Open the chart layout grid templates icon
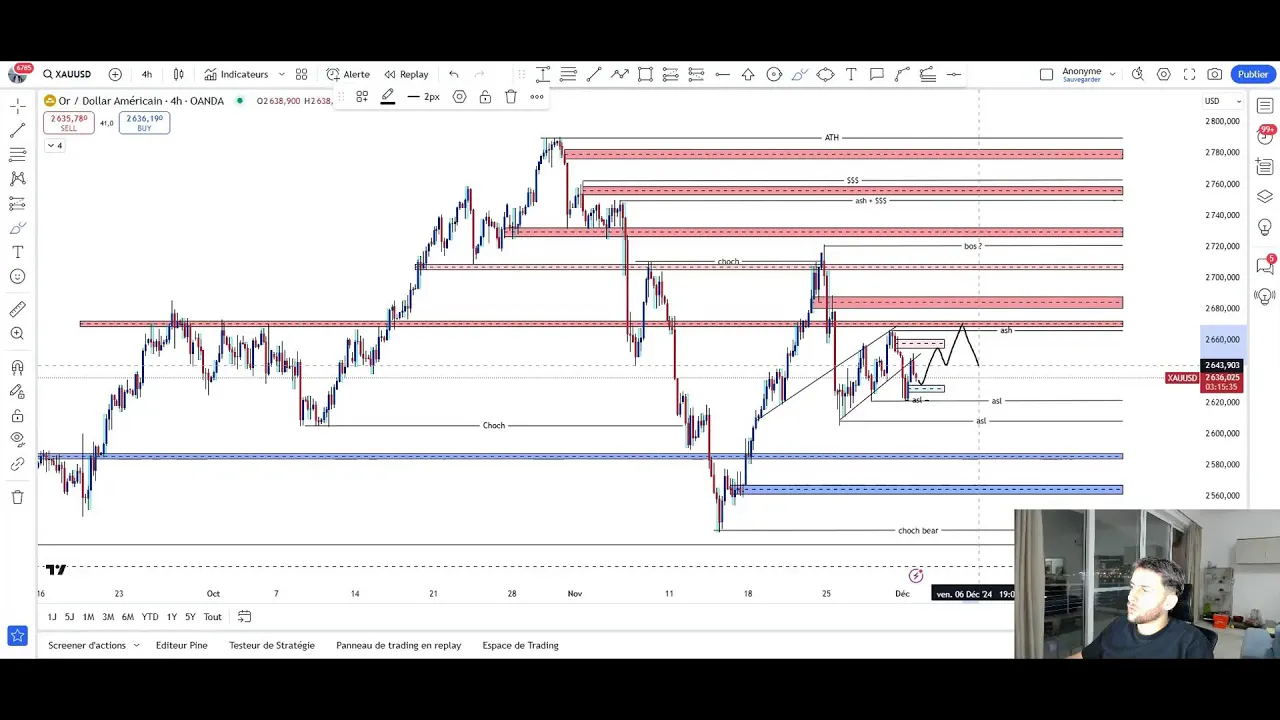This screenshot has width=1280, height=720. coord(301,74)
